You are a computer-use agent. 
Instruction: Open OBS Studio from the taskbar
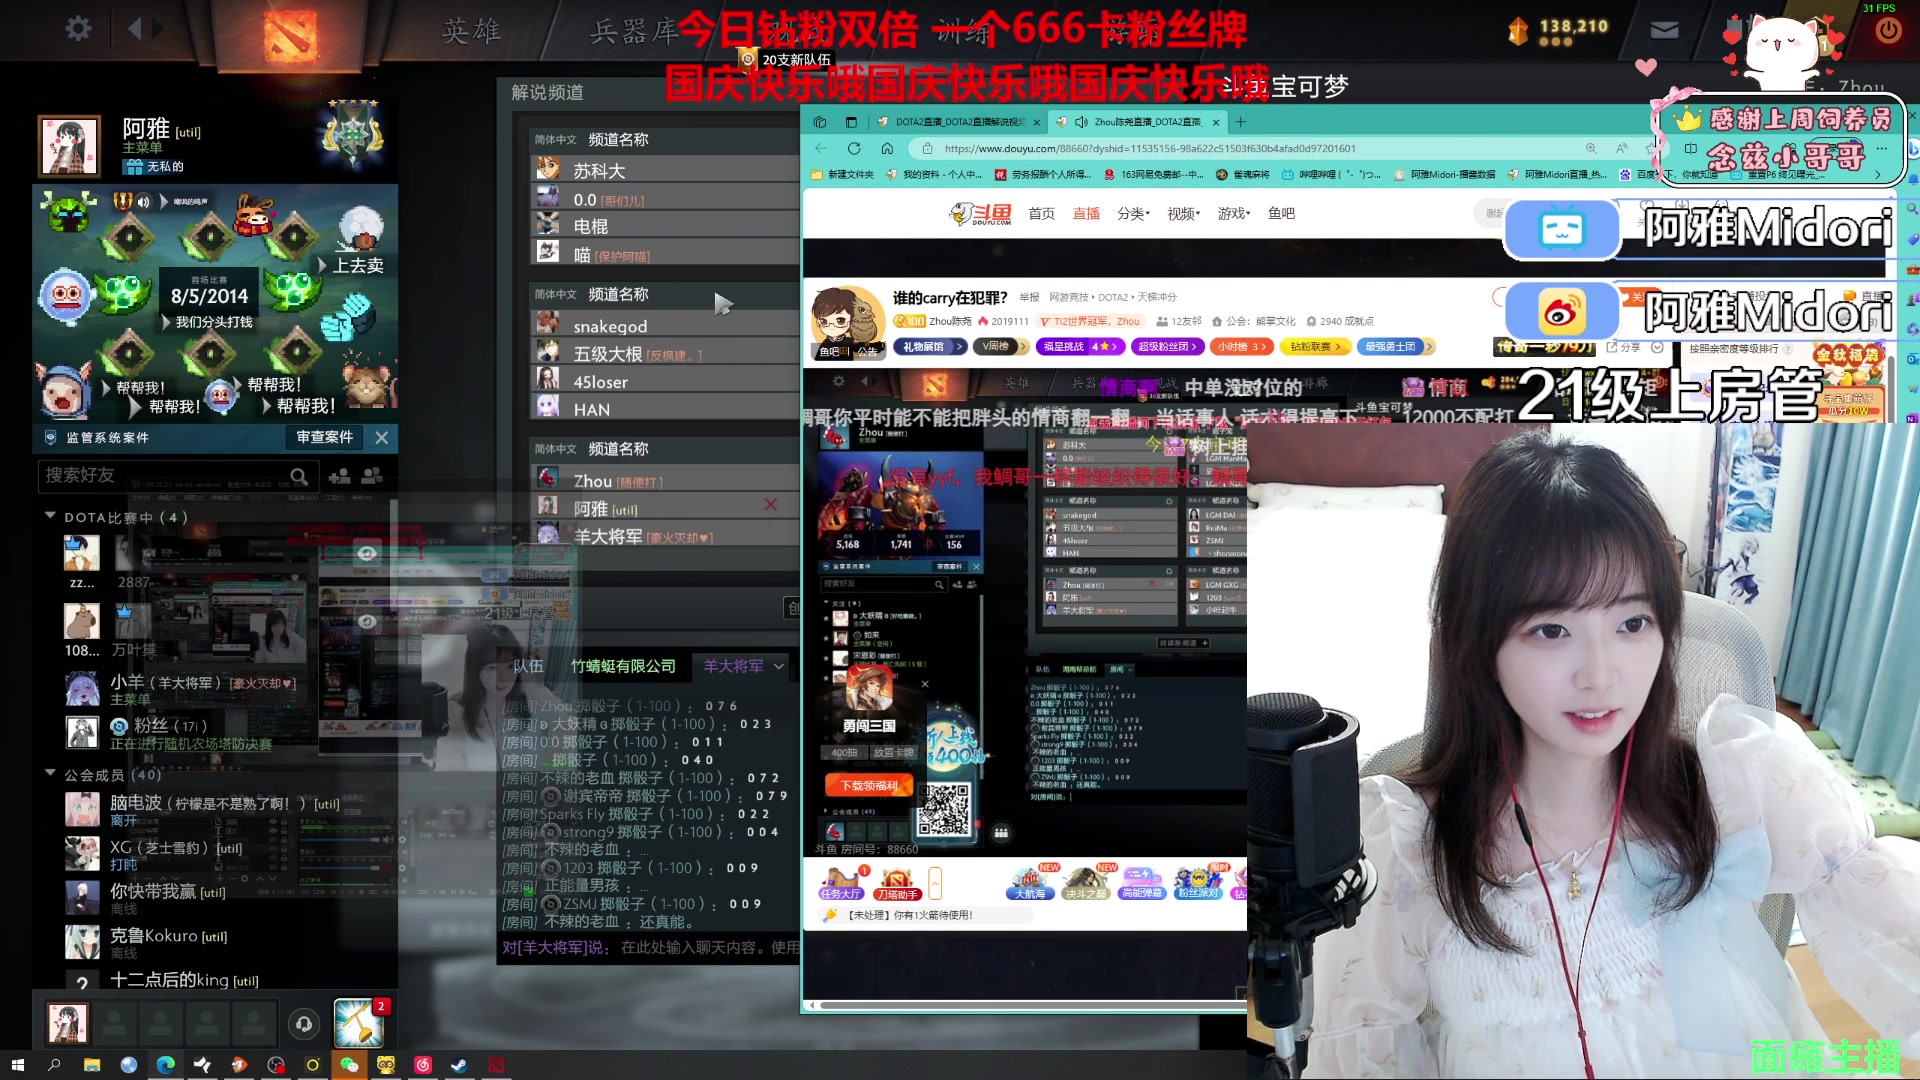click(276, 1065)
